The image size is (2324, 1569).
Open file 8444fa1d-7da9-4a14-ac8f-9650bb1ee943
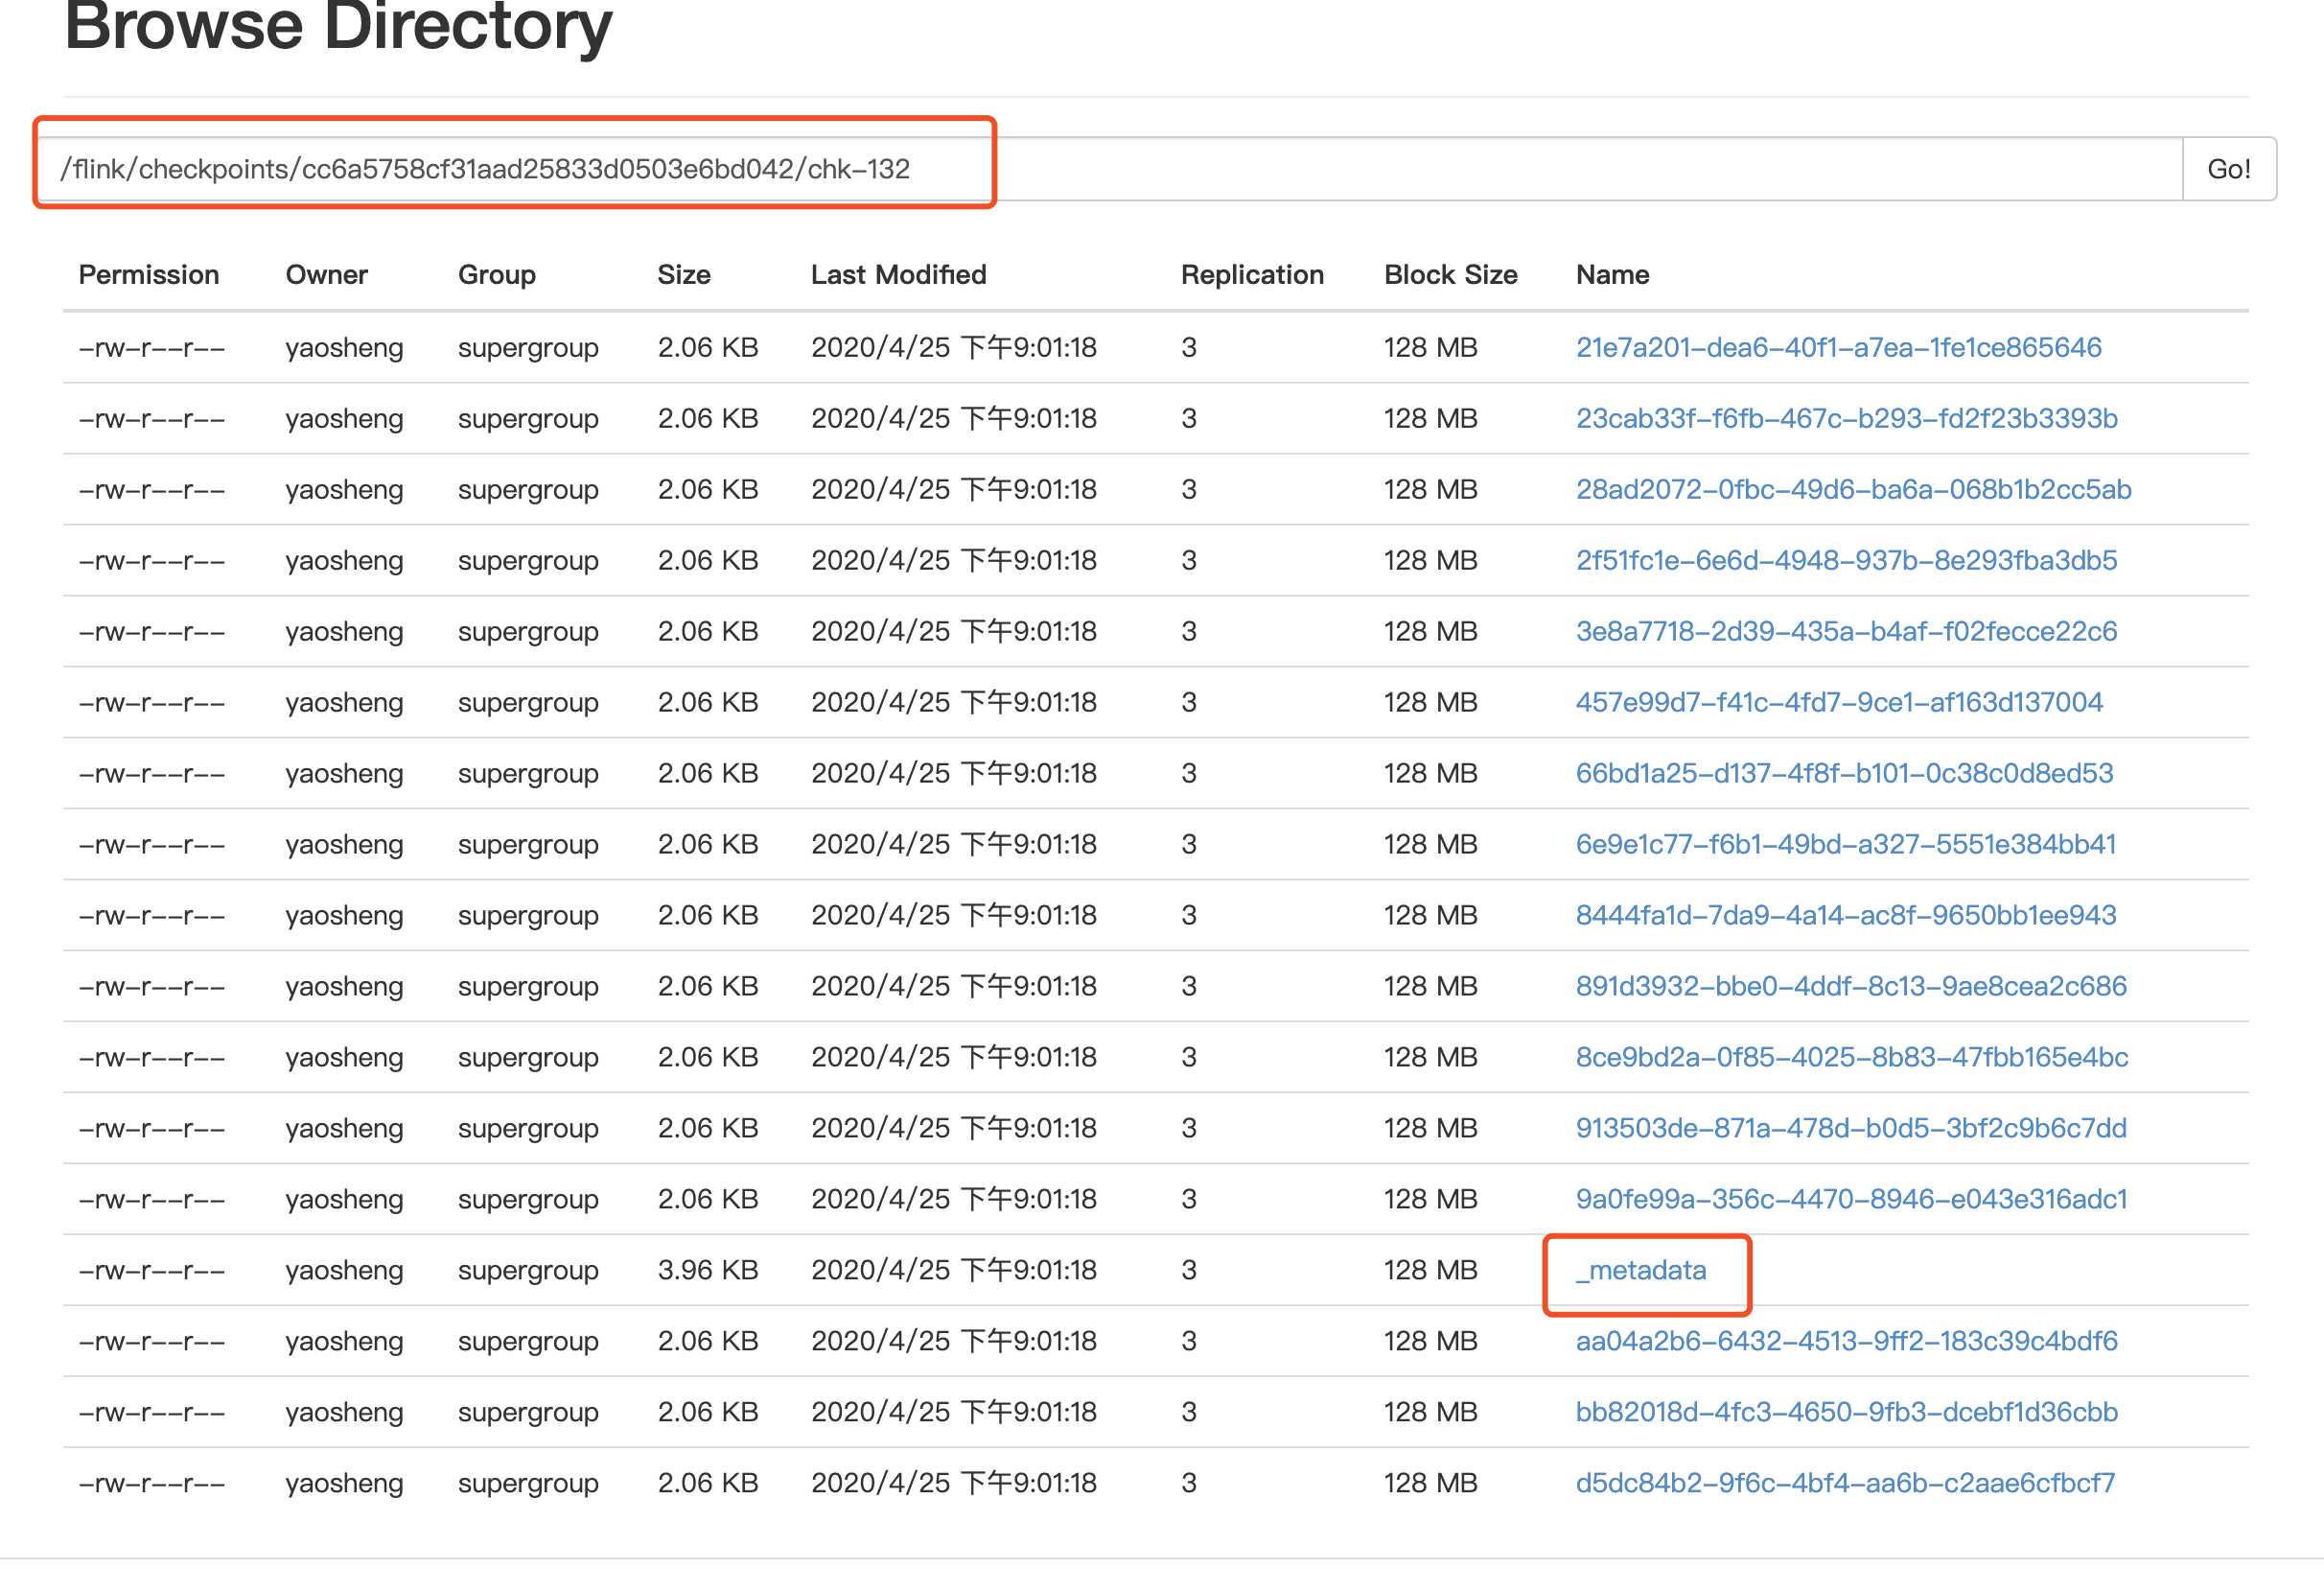(x=1845, y=915)
